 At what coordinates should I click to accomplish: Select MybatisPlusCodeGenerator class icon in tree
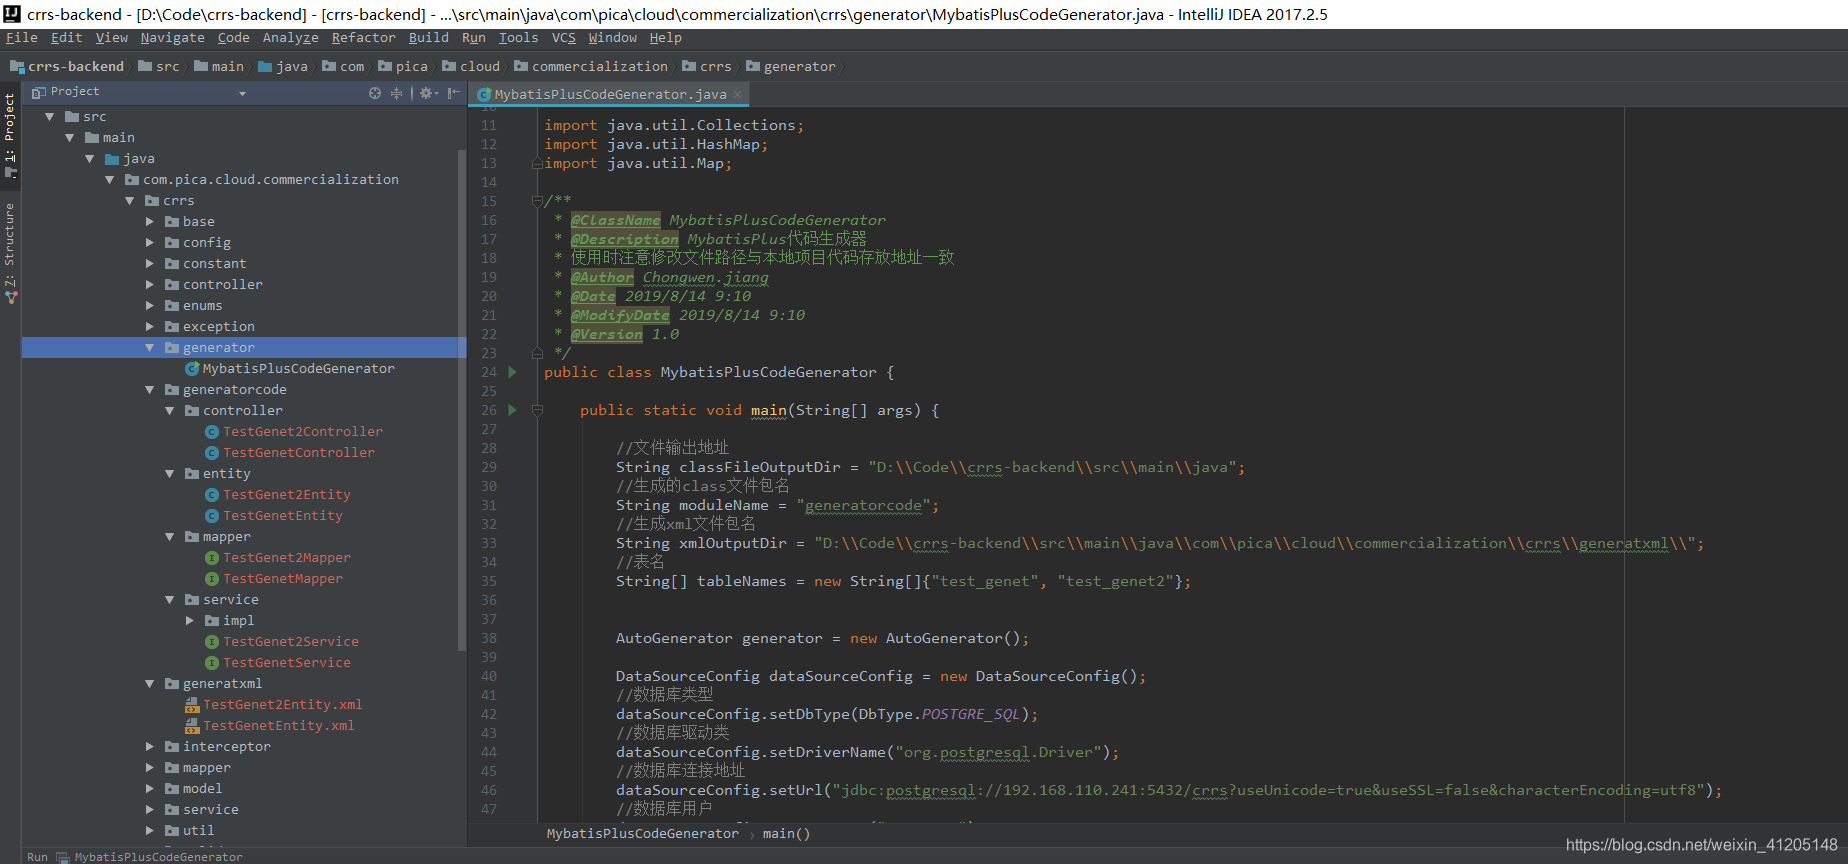pyautogui.click(x=192, y=369)
